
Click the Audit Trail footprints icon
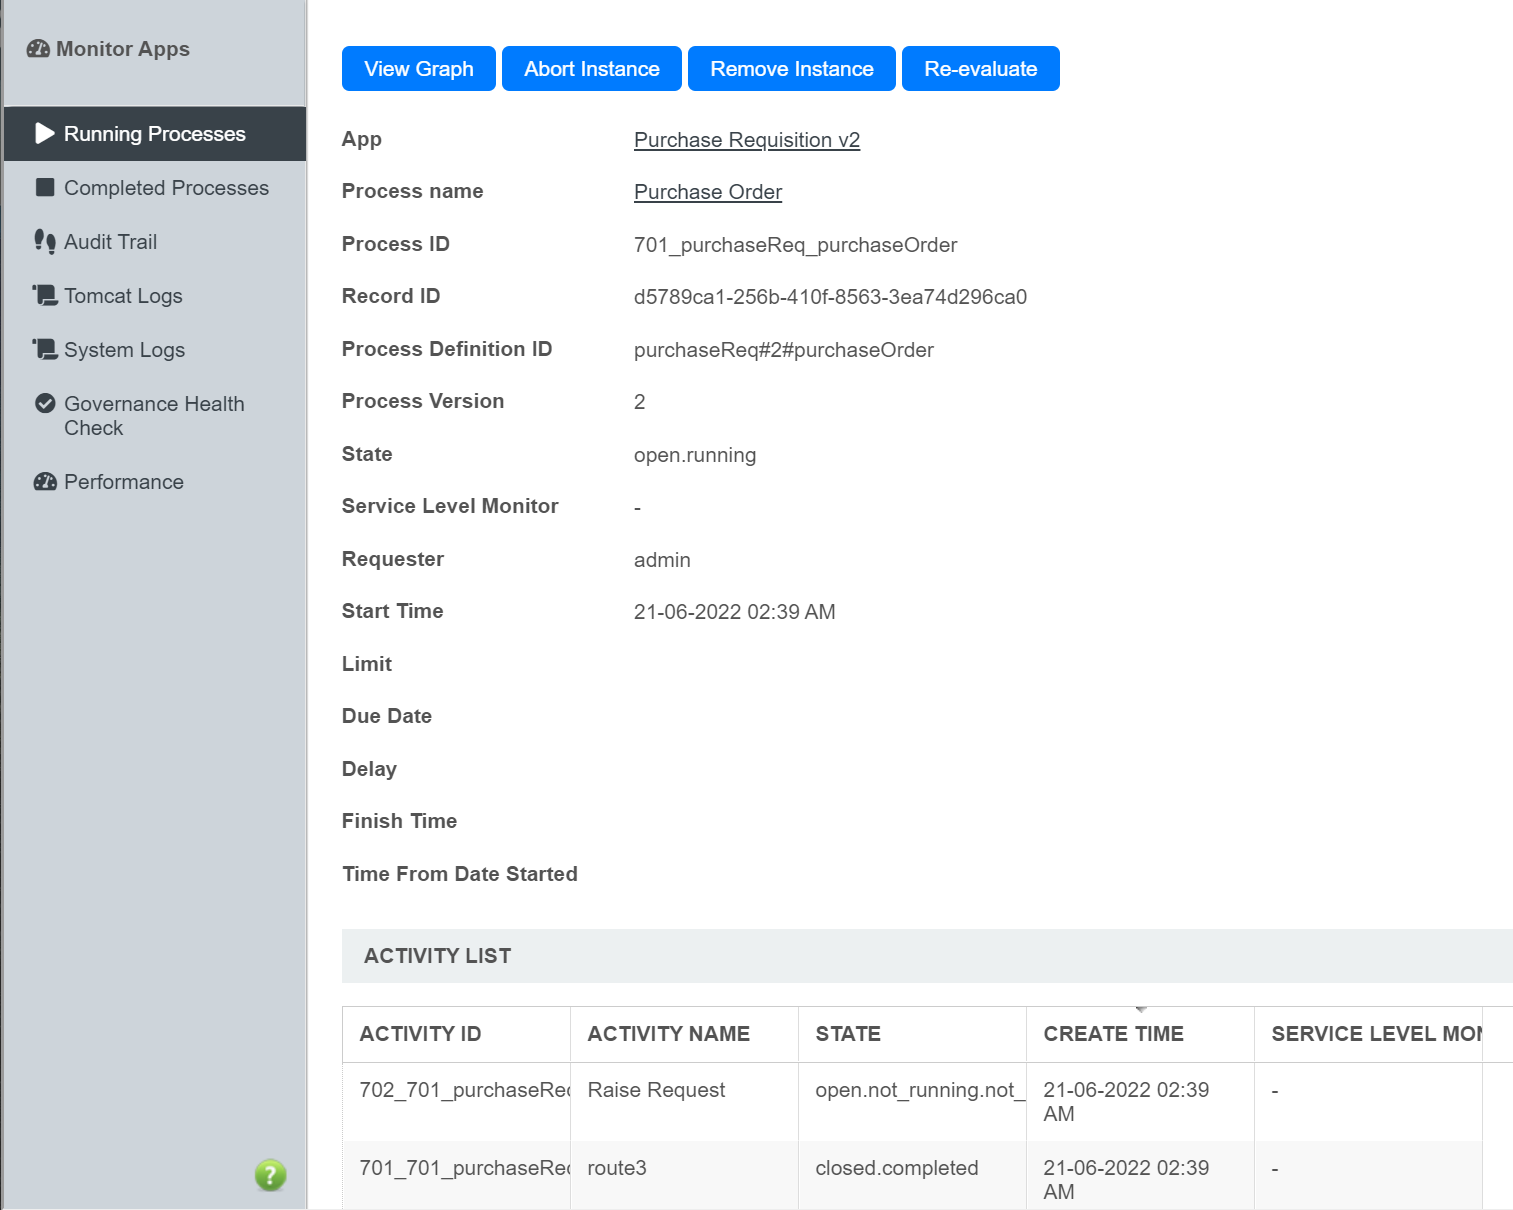pyautogui.click(x=45, y=242)
